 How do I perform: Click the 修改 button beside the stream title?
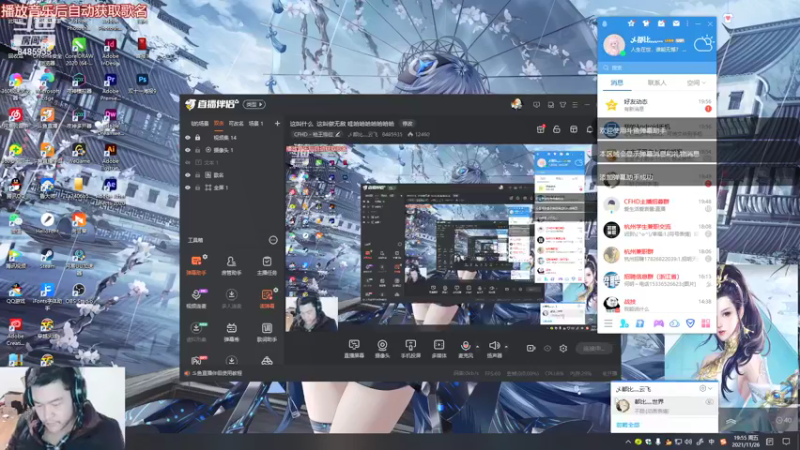[x=407, y=123]
